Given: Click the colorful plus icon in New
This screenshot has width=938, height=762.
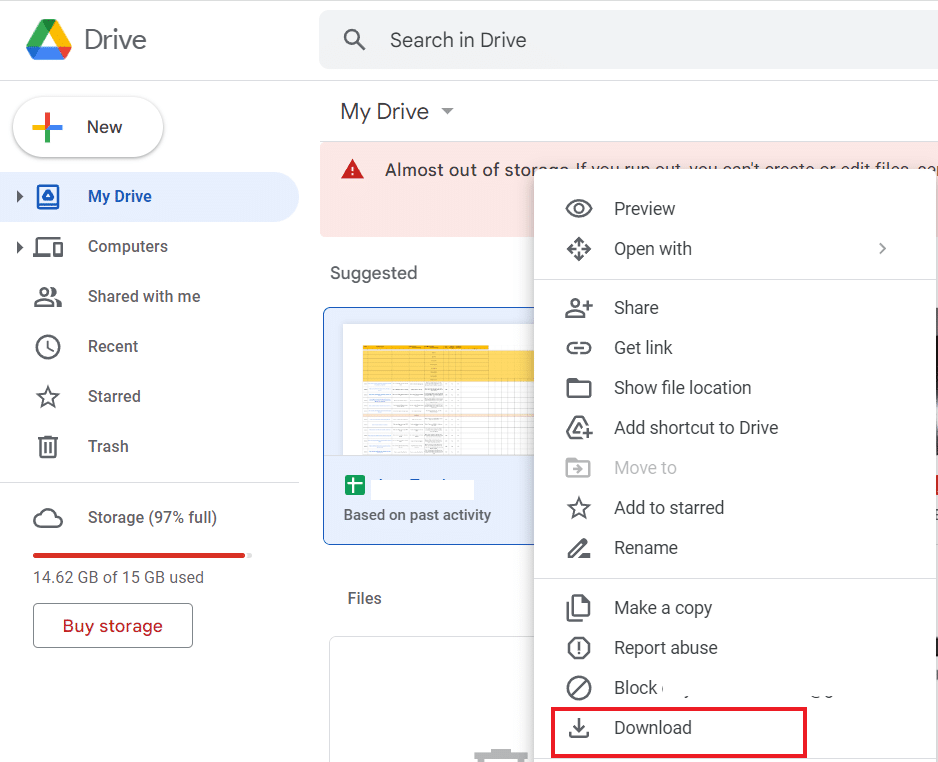Looking at the screenshot, I should coord(47,127).
